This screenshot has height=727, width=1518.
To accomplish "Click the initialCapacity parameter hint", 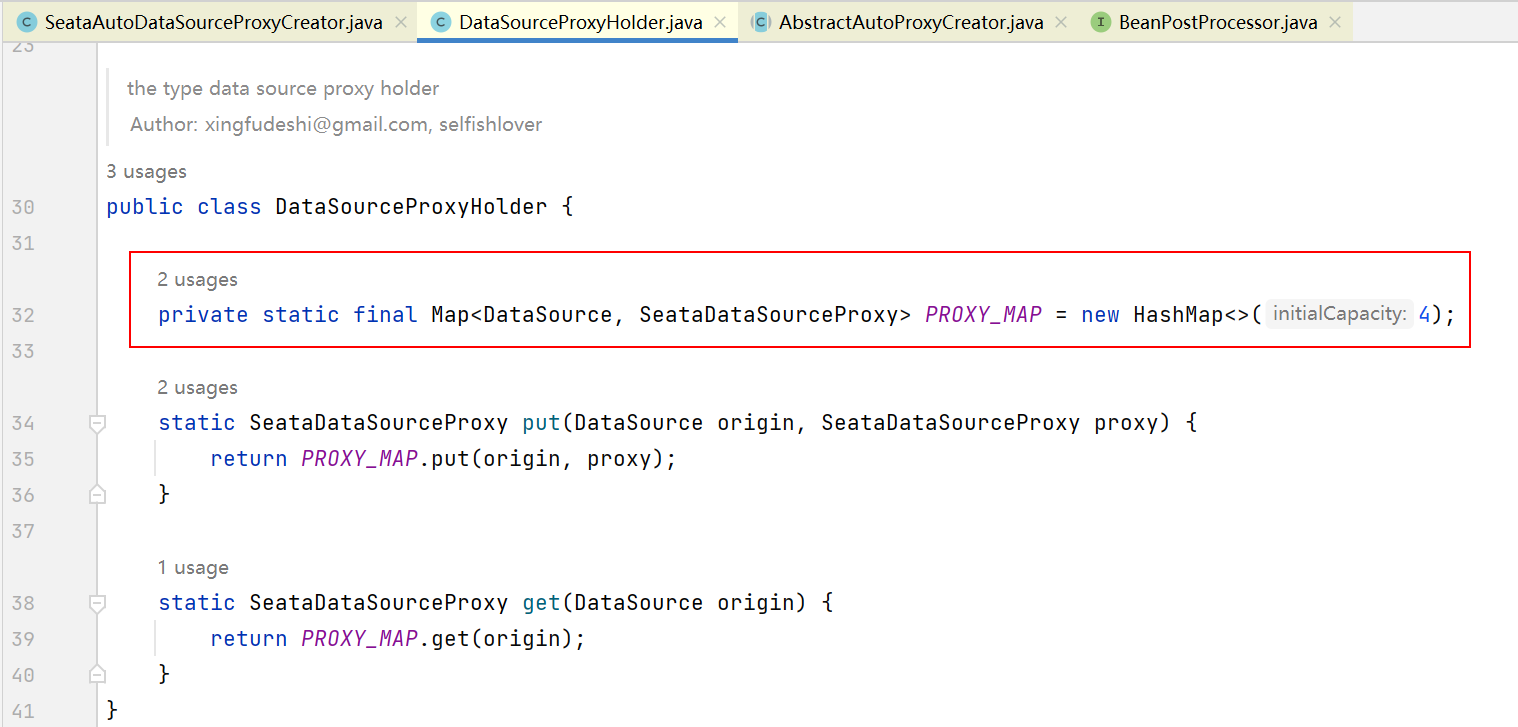I will [x=1339, y=314].
